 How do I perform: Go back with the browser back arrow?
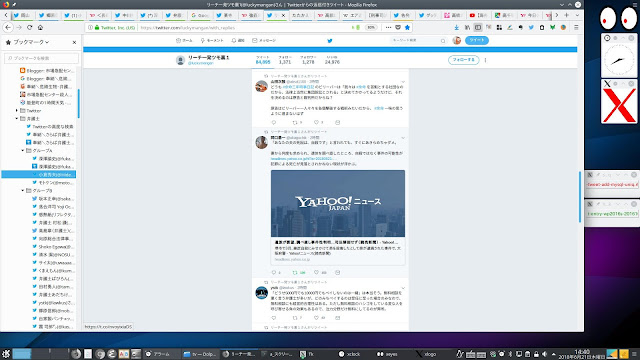[8, 27]
